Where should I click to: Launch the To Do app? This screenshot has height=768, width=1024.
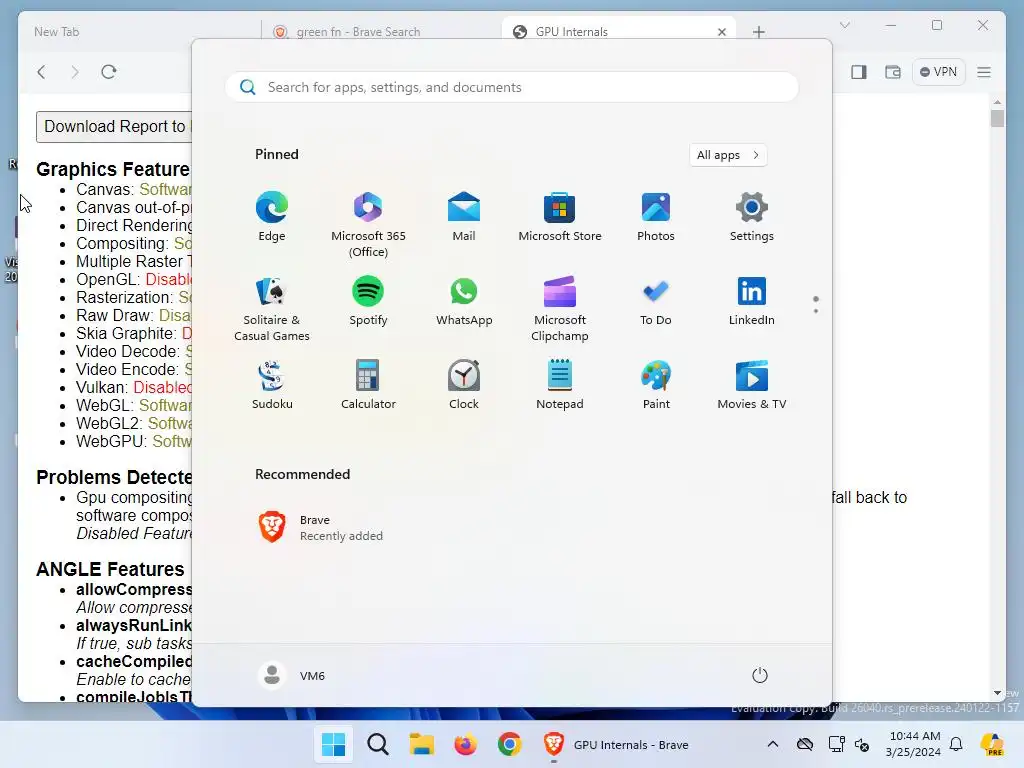pos(656,302)
